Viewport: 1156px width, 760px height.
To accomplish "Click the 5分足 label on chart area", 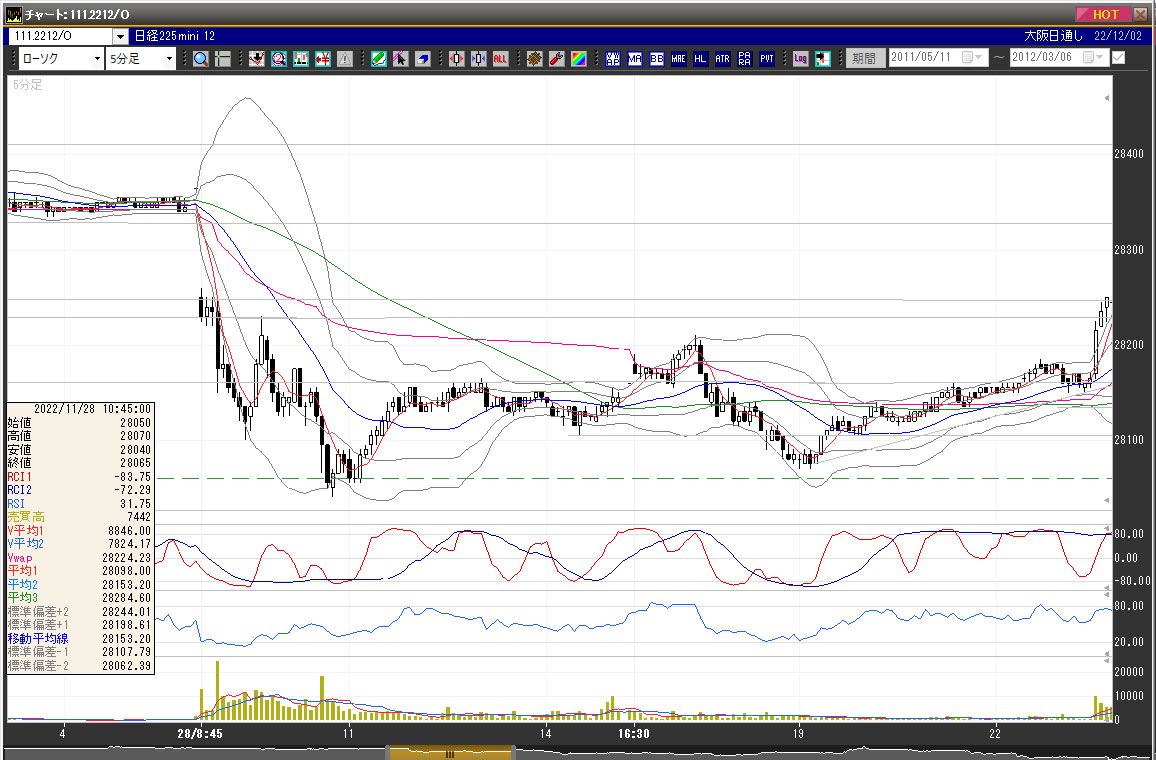I will click(x=28, y=85).
